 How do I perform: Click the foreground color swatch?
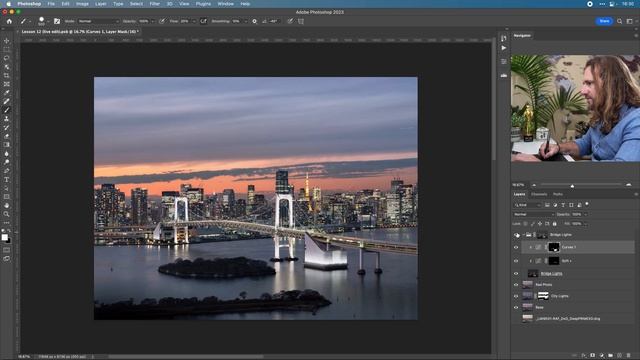click(x=4, y=238)
